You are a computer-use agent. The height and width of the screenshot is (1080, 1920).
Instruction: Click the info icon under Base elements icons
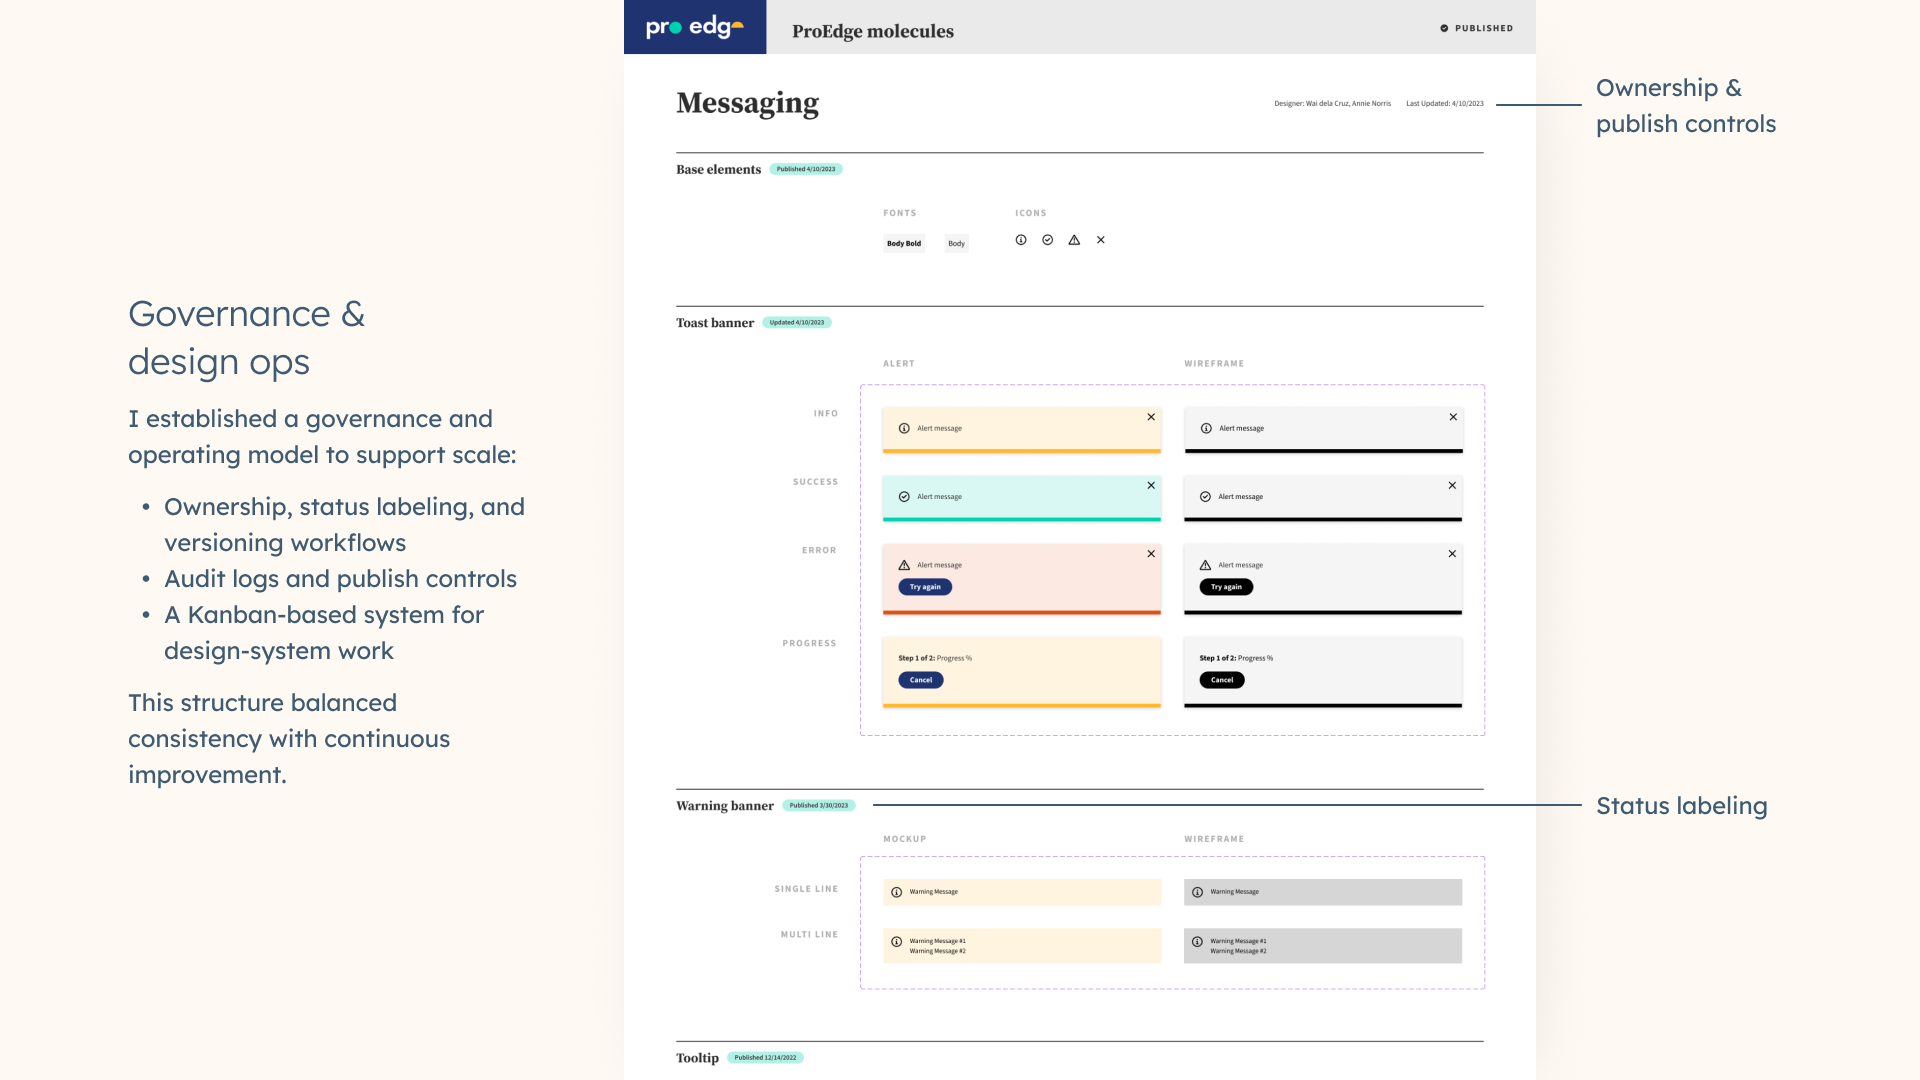click(1021, 240)
